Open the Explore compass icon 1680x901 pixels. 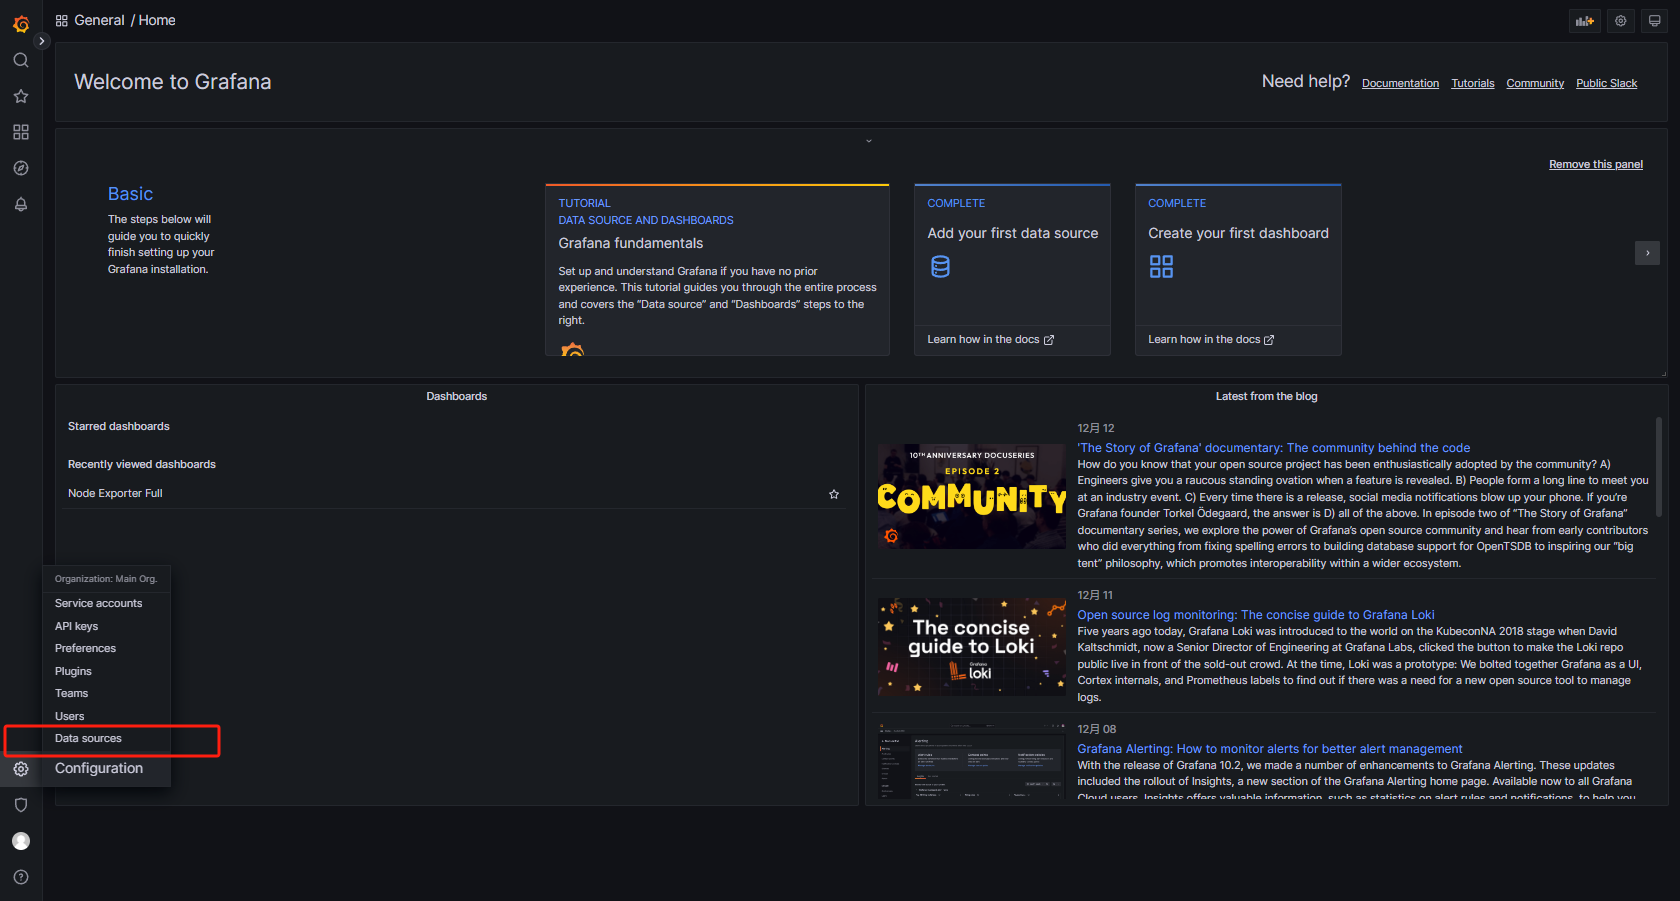coord(21,168)
